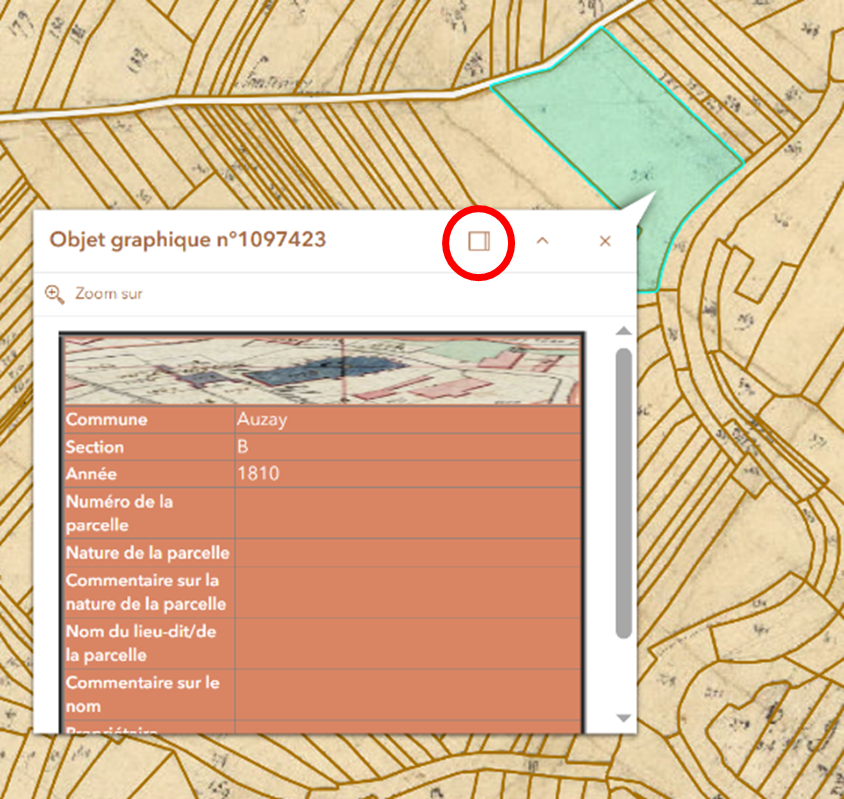Select the 'Numéro de la parcelle' row label

pyautogui.click(x=118, y=513)
